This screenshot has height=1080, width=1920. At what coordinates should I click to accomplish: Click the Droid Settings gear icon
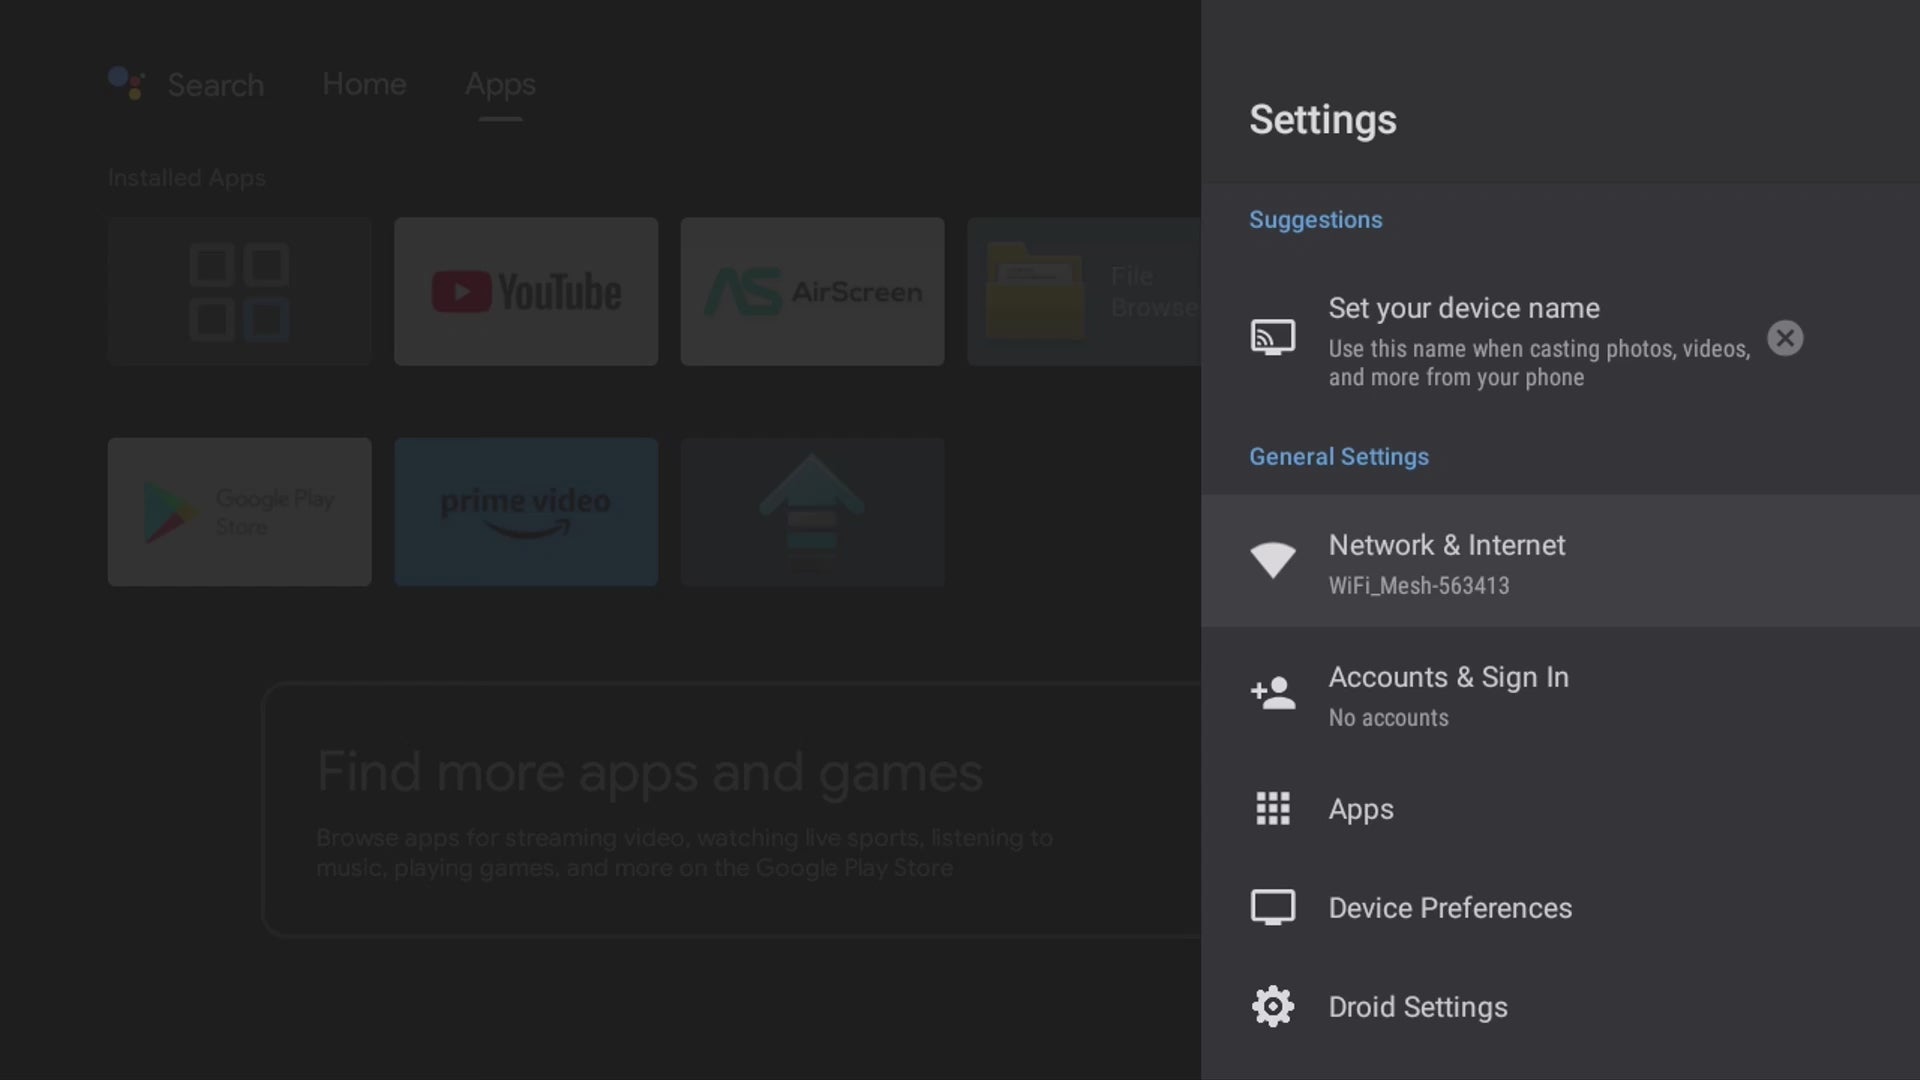coord(1272,1006)
